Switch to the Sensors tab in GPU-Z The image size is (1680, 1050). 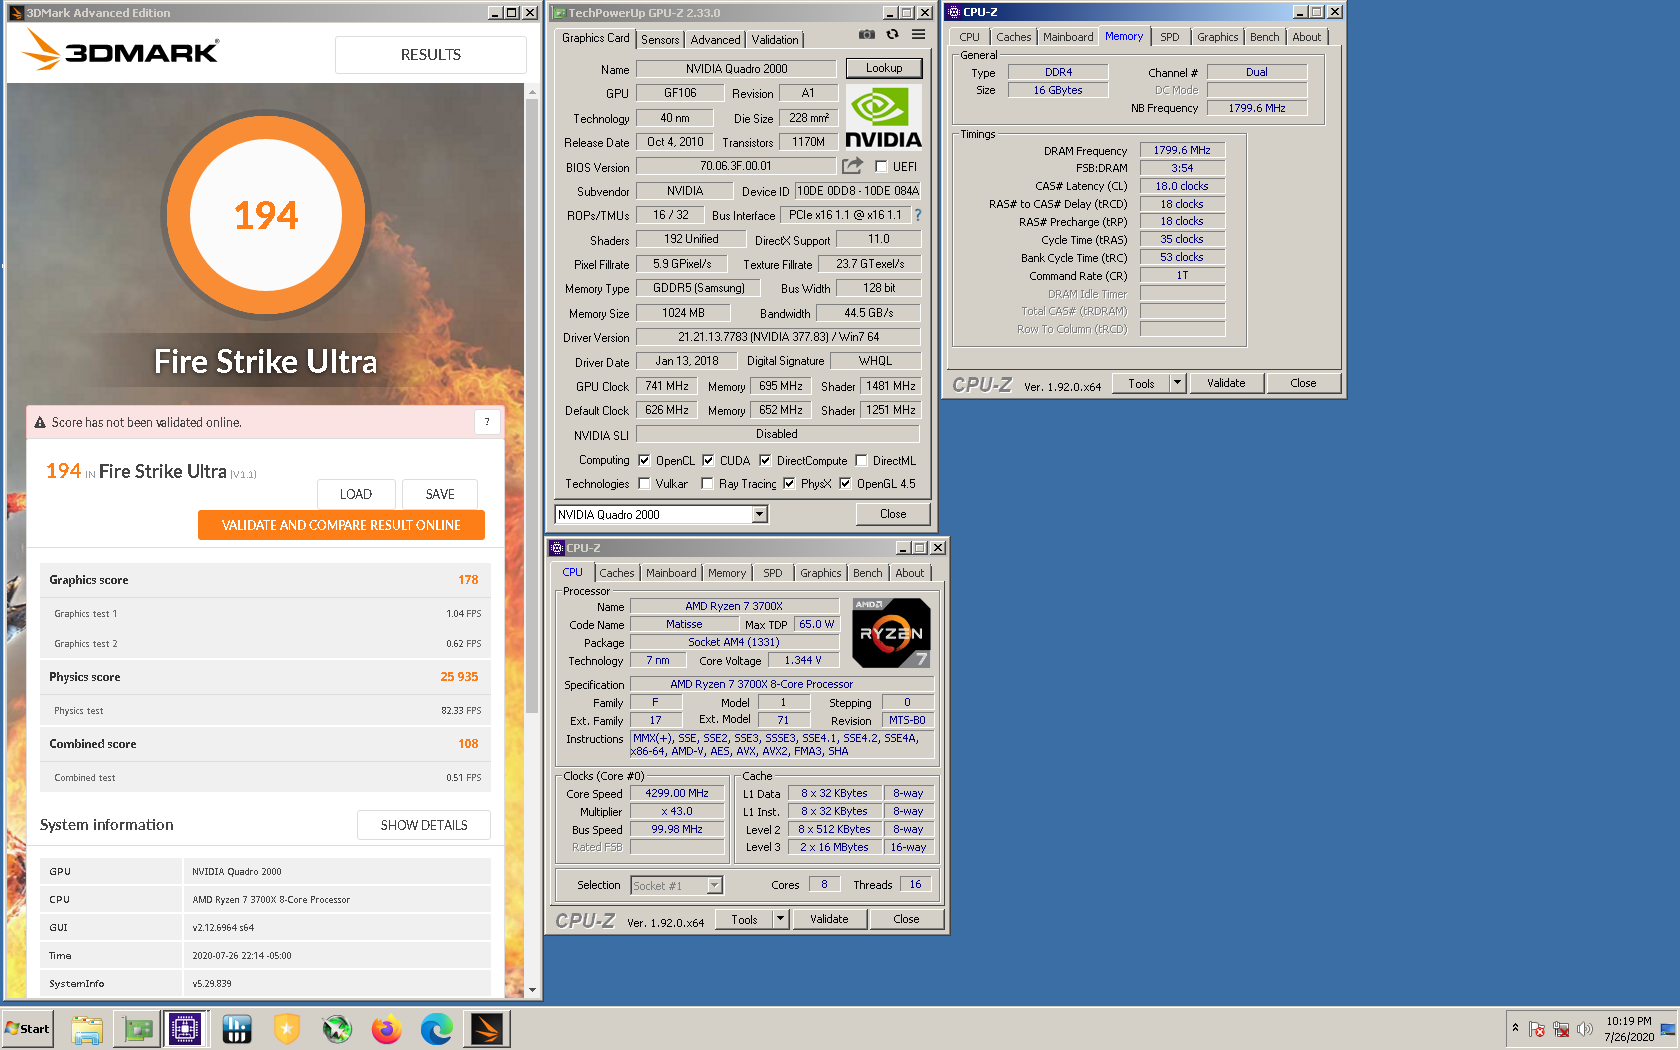pyautogui.click(x=660, y=39)
